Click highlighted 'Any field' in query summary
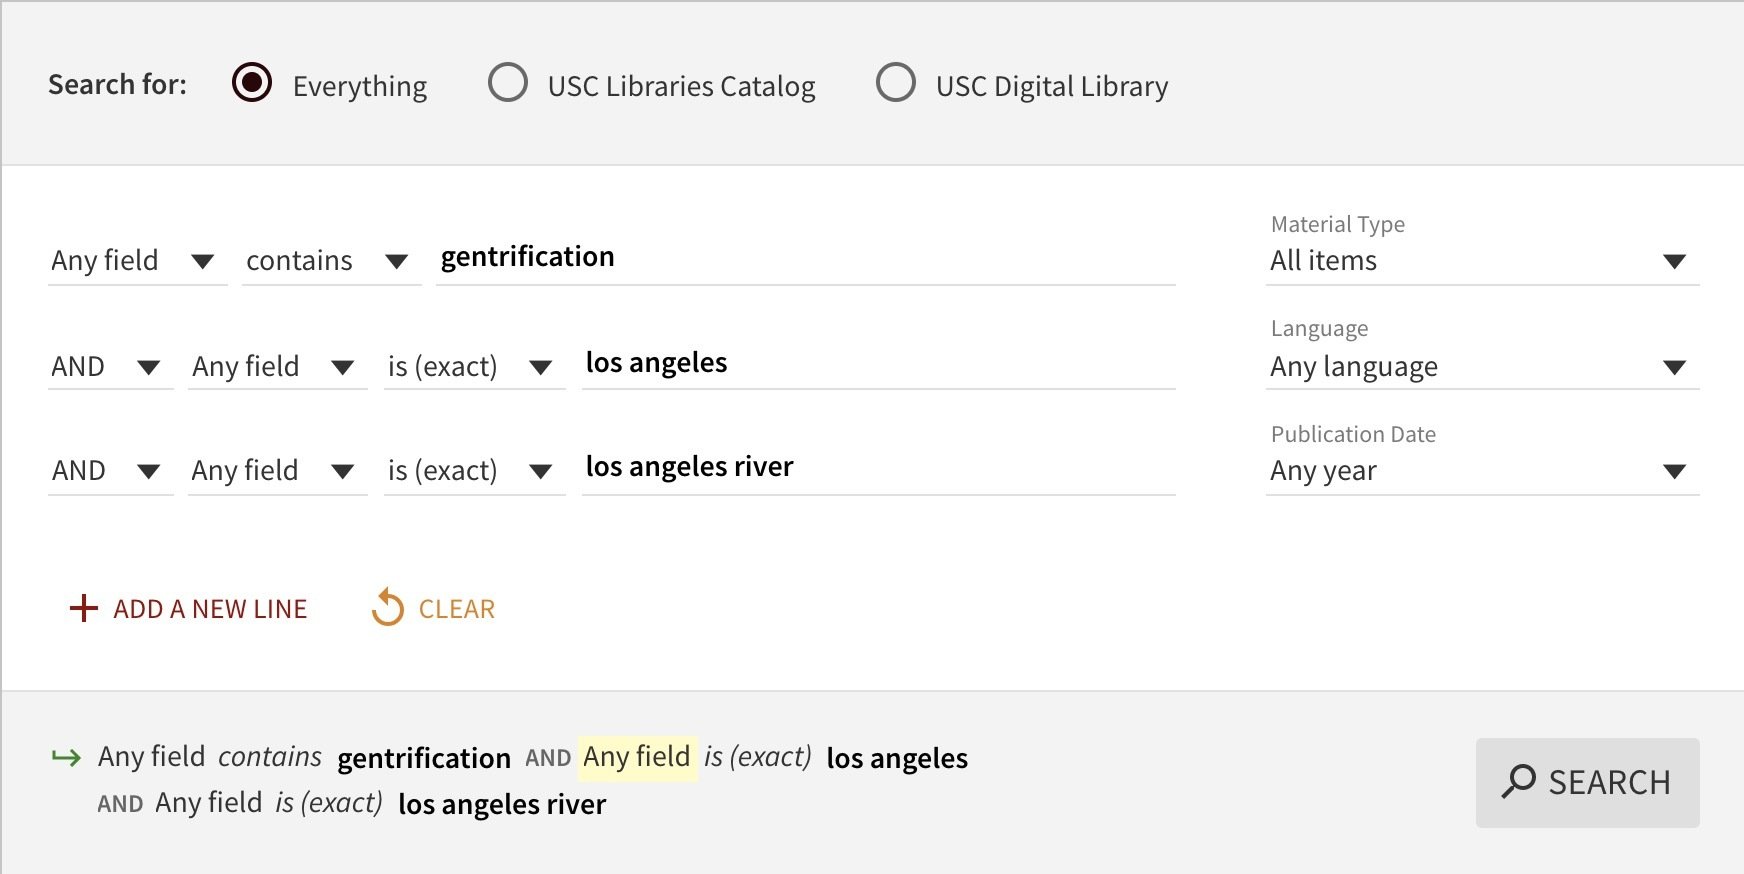The width and height of the screenshot is (1744, 874). pos(637,757)
